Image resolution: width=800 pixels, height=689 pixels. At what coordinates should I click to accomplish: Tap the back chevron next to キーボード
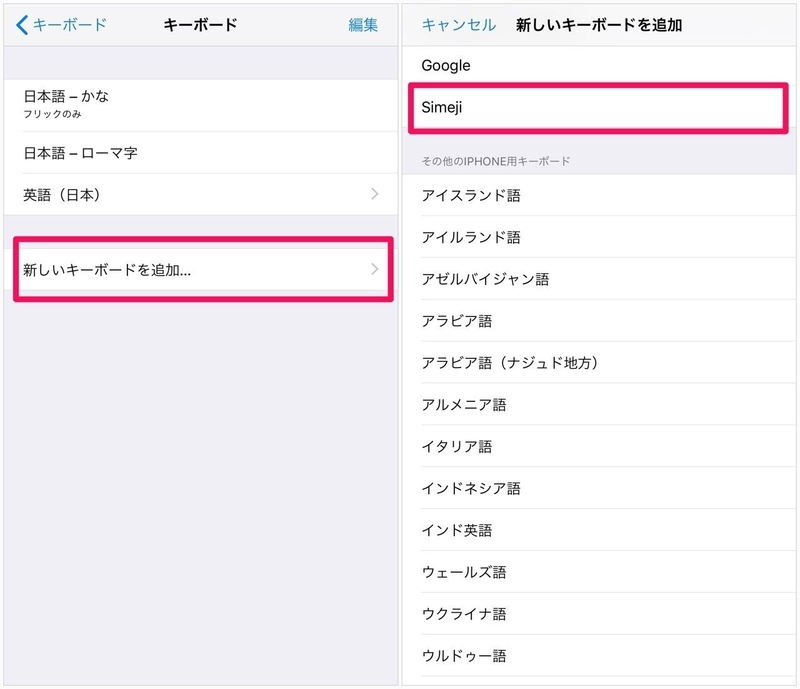(x=22, y=24)
